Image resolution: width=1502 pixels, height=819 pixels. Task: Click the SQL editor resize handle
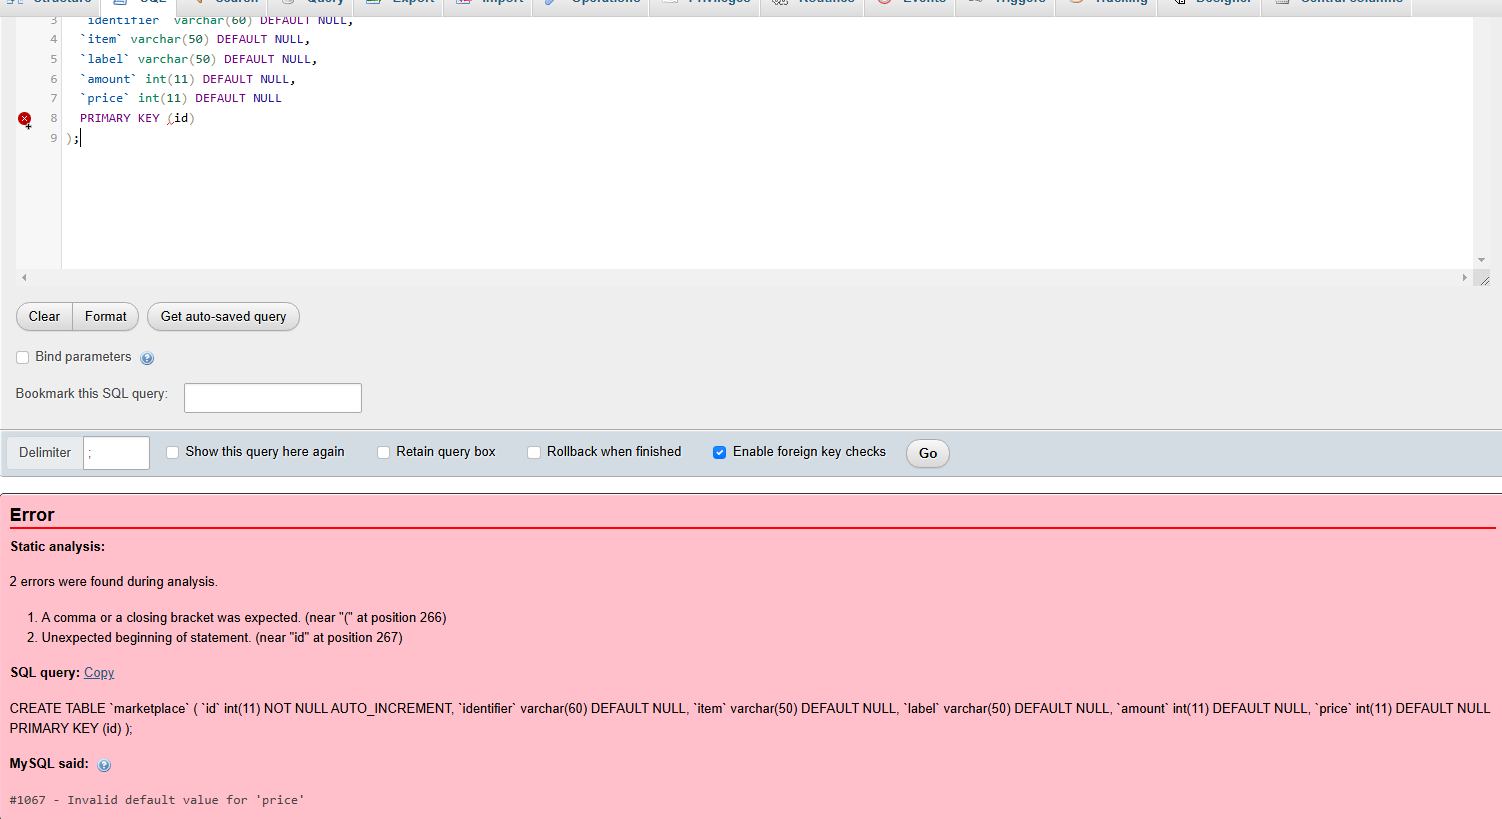click(x=1483, y=279)
